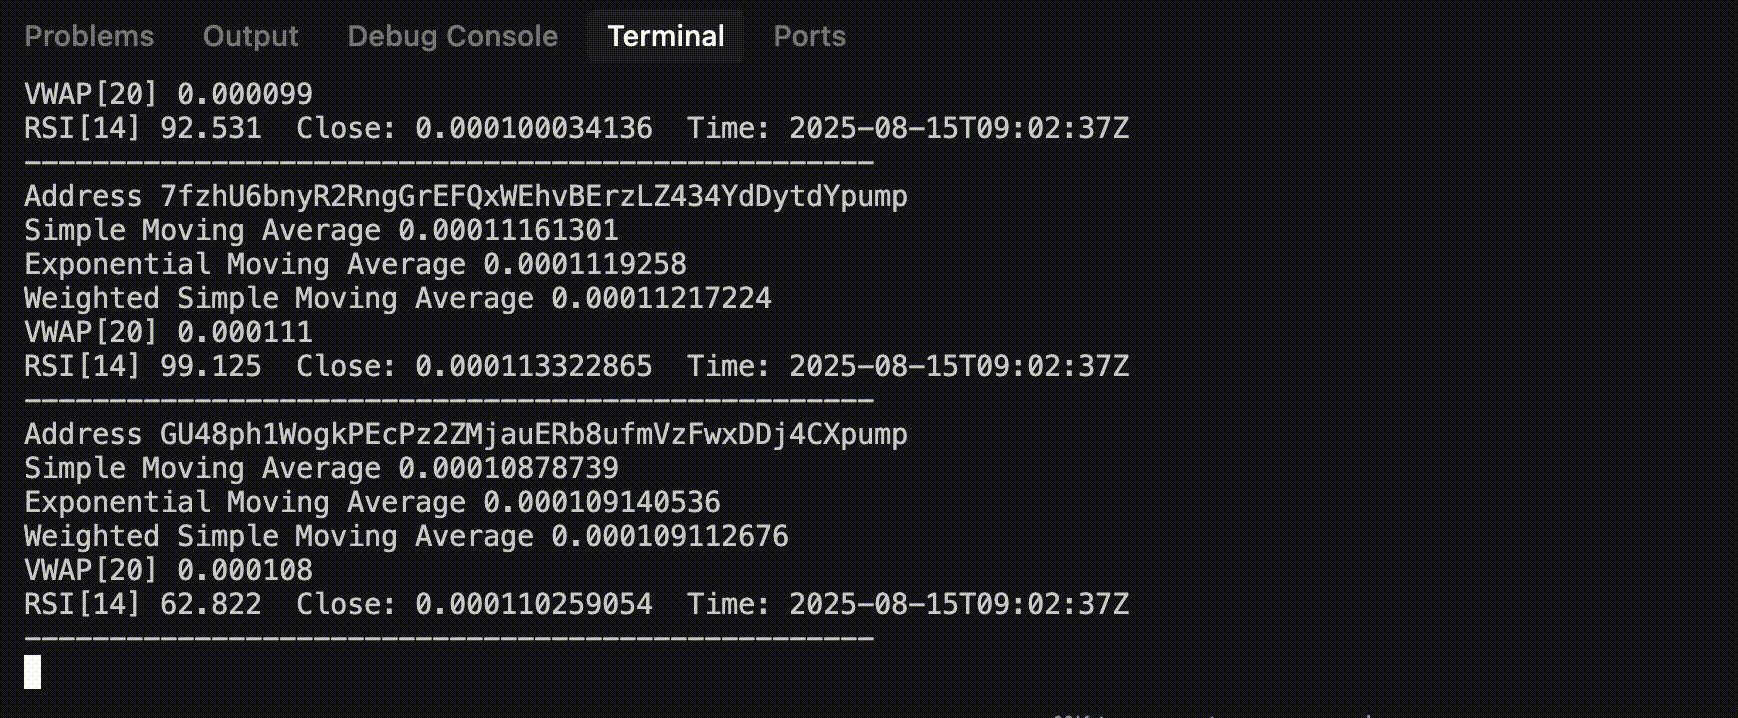Click address 7fzhU6bnyR2RngGrEFQxWEhvBErzLZ434YdDytdYpump
1738x718 pixels.
click(x=534, y=196)
